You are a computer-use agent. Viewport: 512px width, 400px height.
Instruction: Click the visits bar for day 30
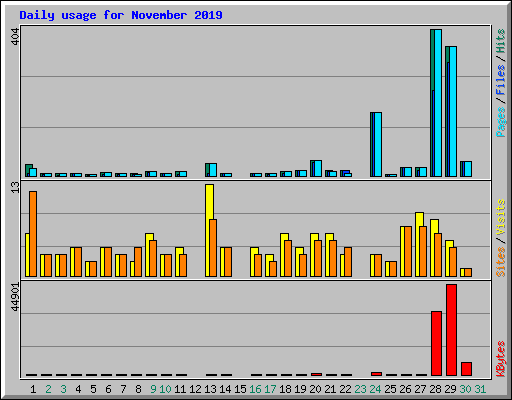(462, 272)
